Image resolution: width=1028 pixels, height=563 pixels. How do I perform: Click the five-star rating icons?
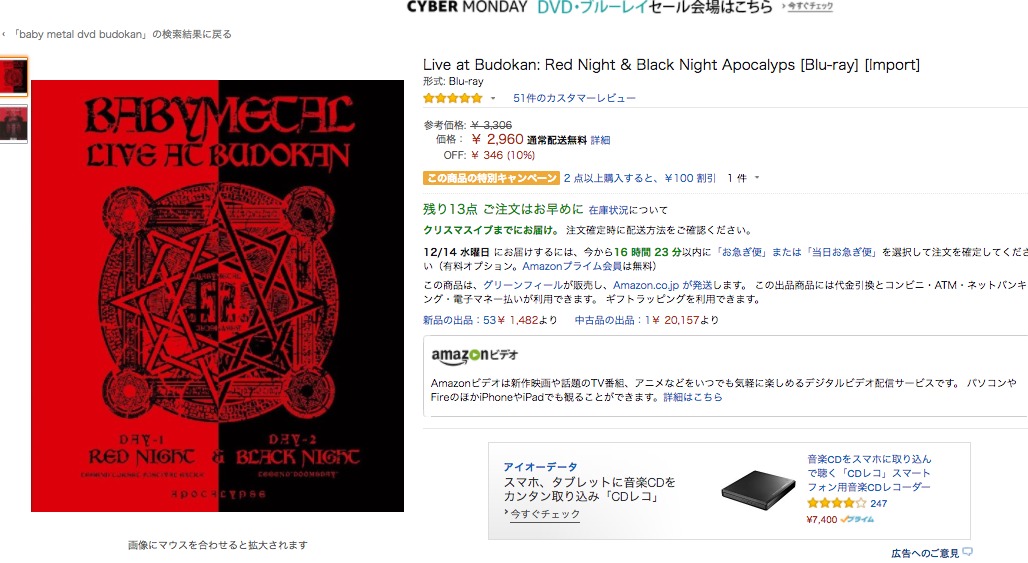[452, 98]
